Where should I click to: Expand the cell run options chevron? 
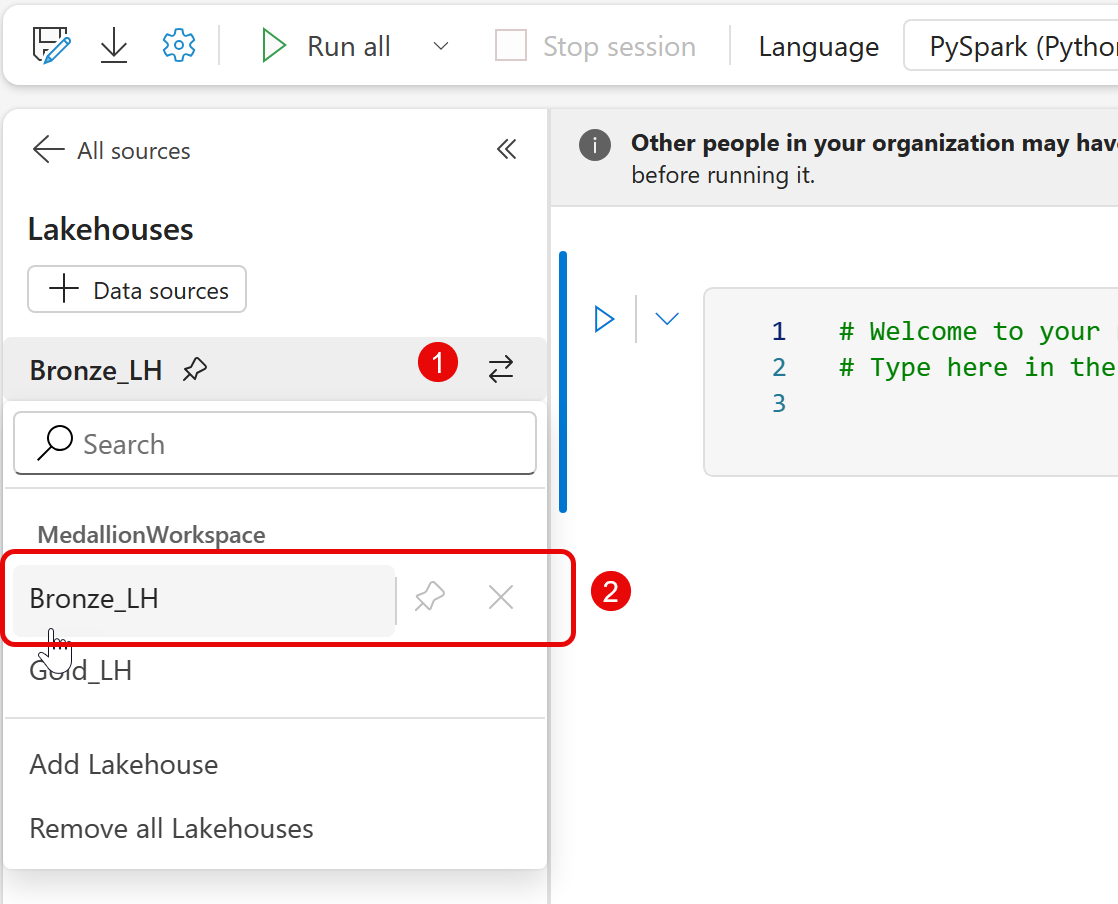(x=667, y=319)
